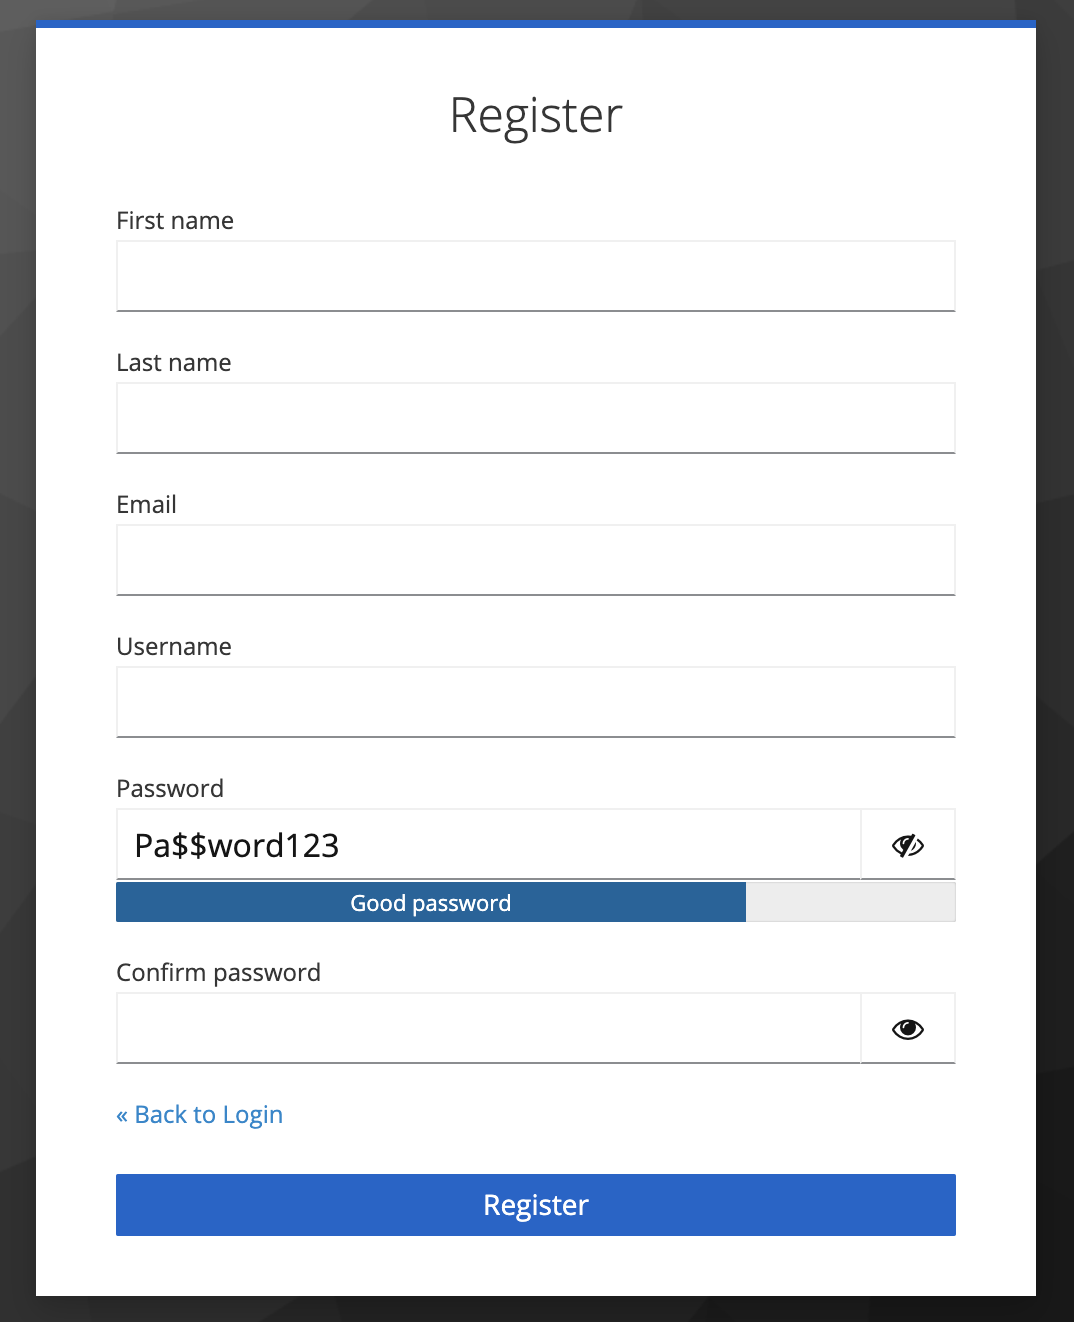Click the Last name label
This screenshot has width=1074, height=1322.
pos(173,362)
